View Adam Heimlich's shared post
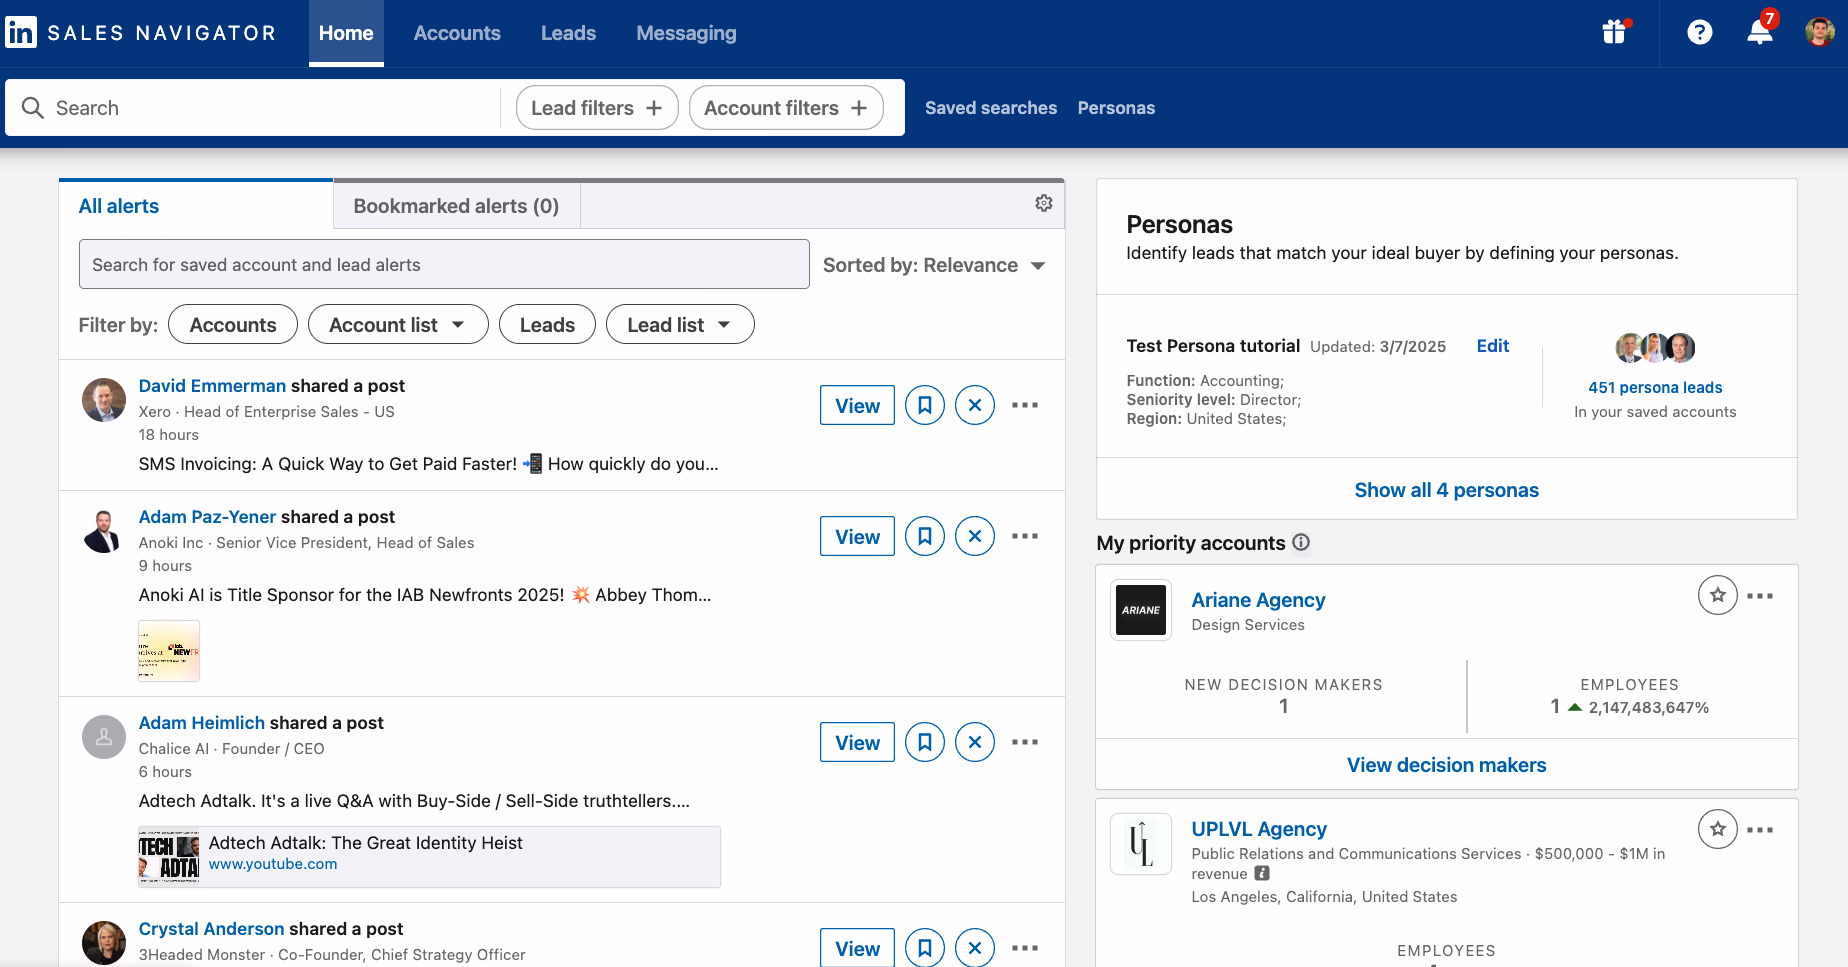1848x967 pixels. [857, 742]
